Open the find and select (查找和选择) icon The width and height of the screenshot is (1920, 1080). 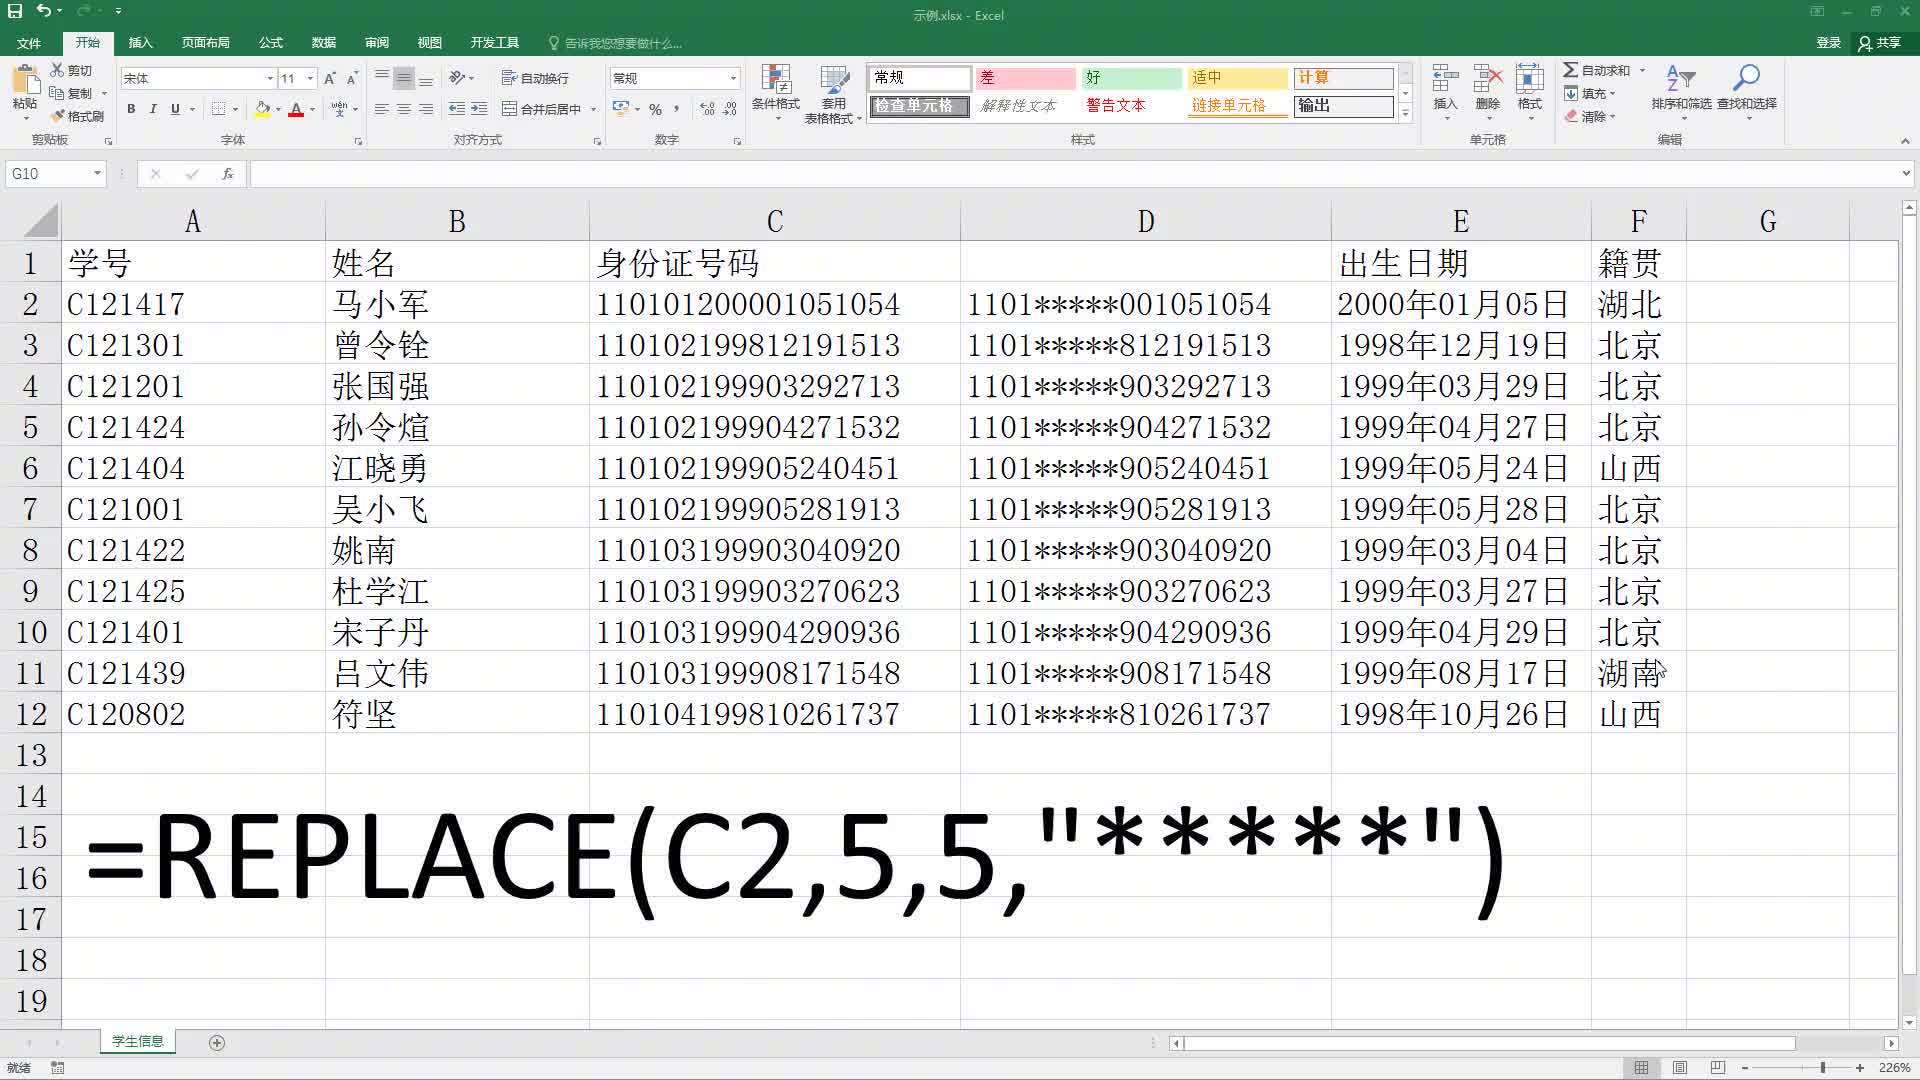1748,90
